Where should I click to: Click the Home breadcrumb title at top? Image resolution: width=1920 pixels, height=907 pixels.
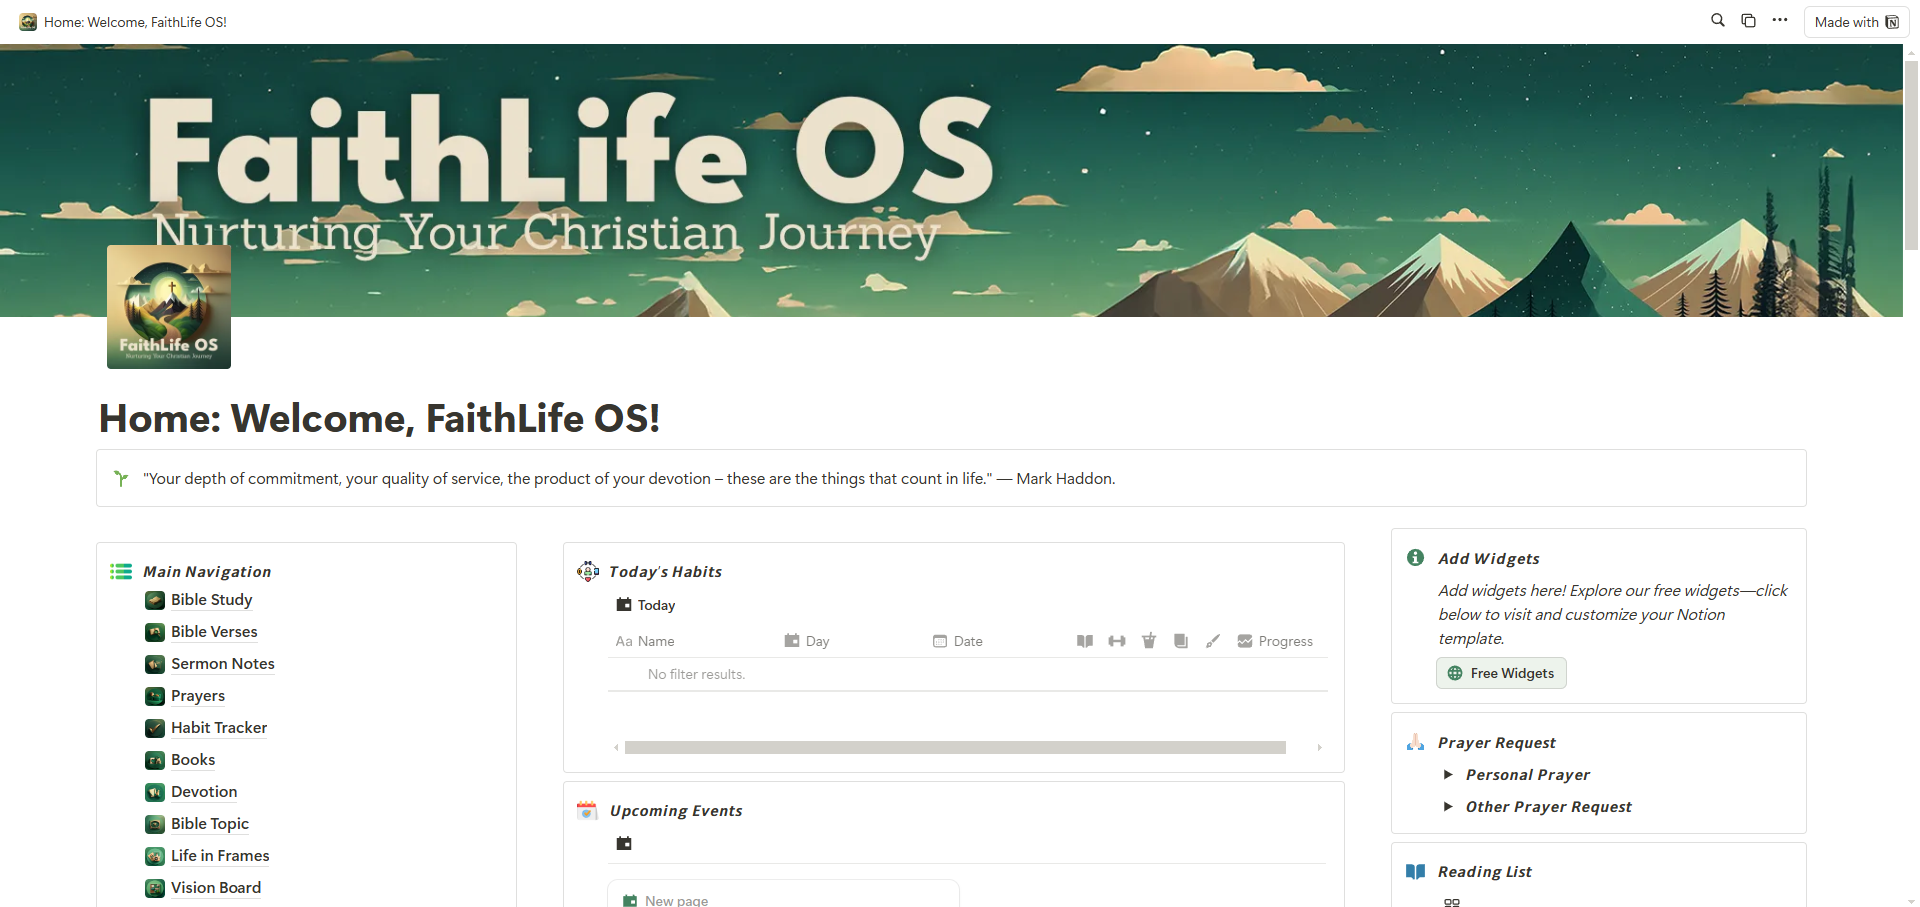(x=135, y=22)
